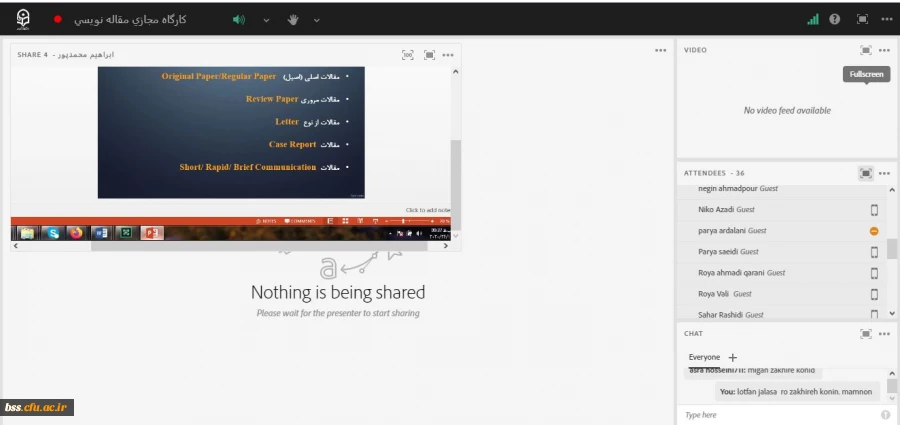Image resolution: width=900 pixels, height=425 pixels.
Task: Mute the meeting speaker audio
Action: (238, 19)
